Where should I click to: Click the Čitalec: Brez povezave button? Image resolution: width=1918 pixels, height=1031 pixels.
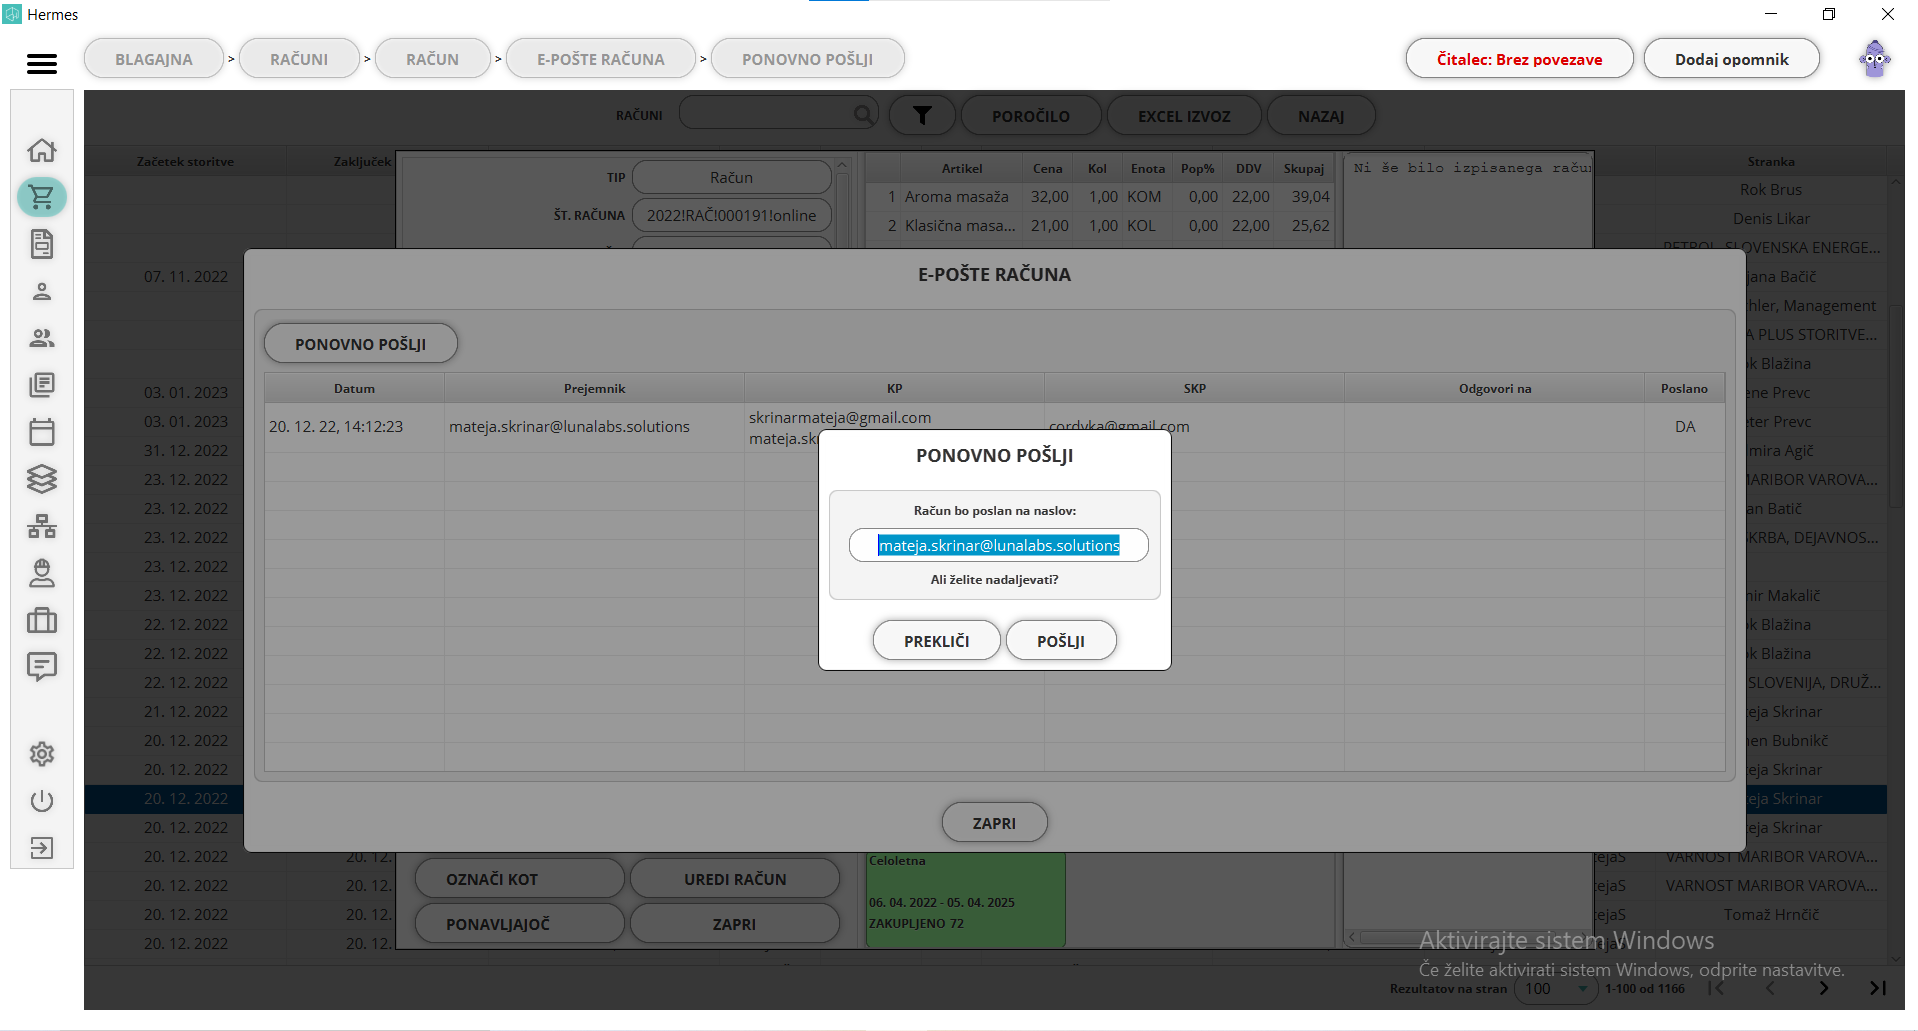[1519, 59]
